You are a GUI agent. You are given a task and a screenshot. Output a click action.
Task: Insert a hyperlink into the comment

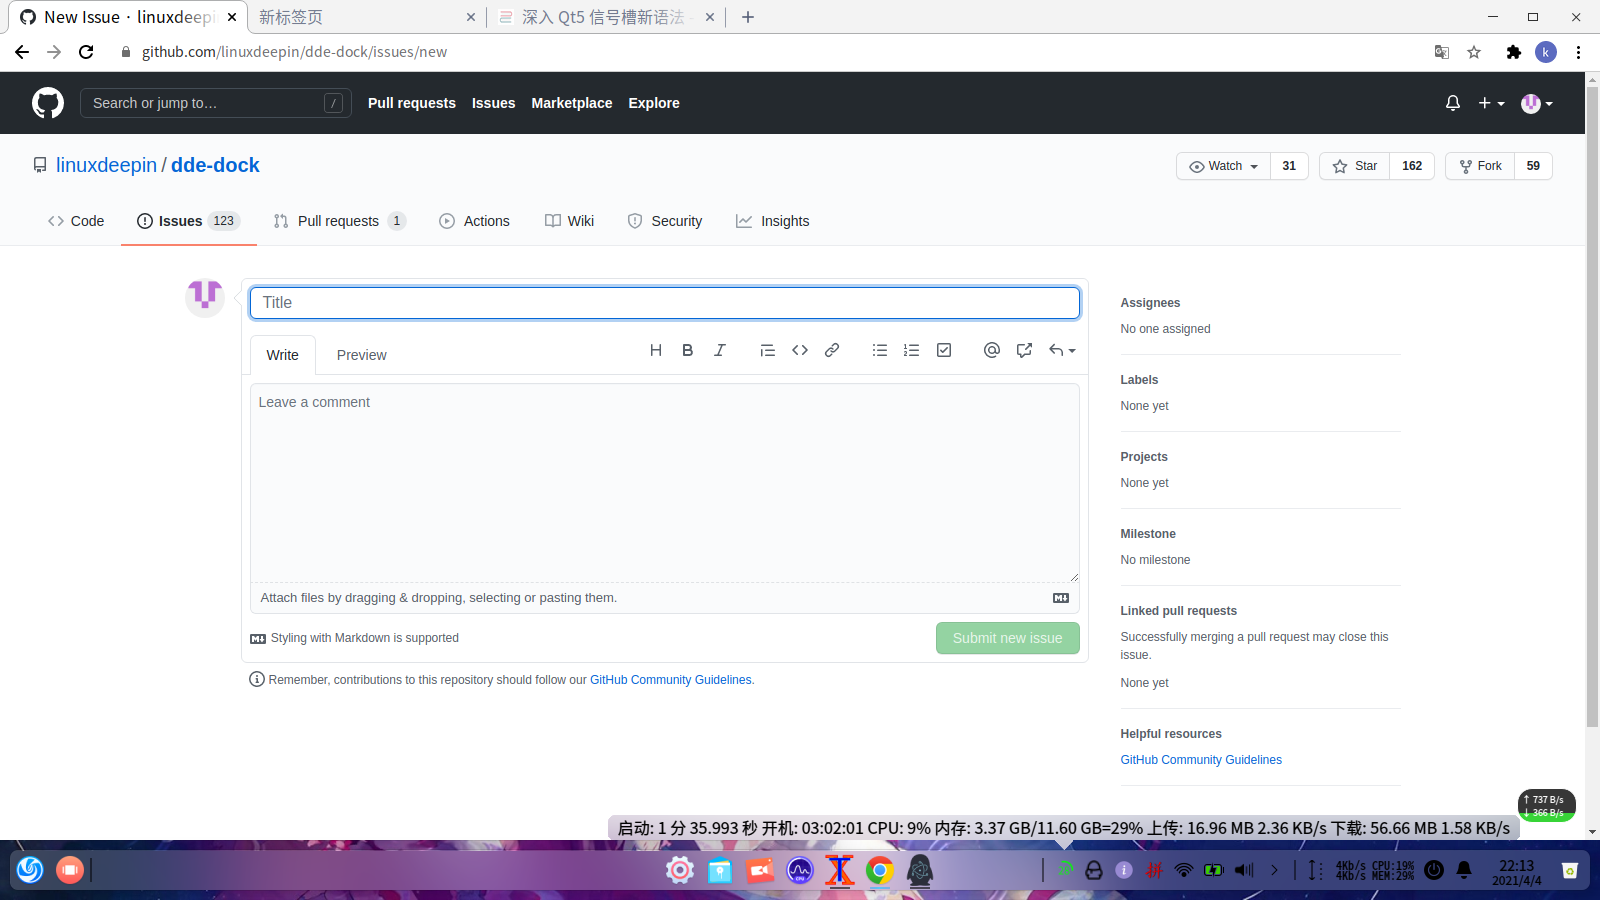click(x=831, y=350)
